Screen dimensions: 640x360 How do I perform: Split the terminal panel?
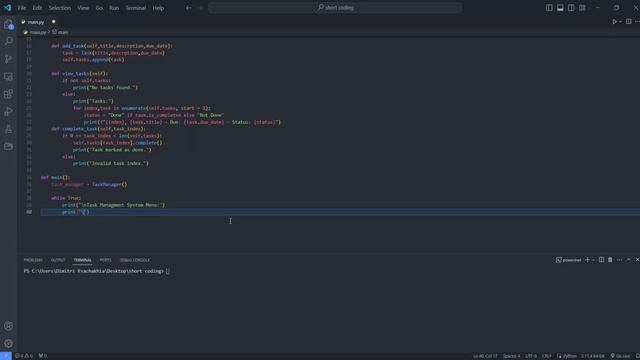601,260
